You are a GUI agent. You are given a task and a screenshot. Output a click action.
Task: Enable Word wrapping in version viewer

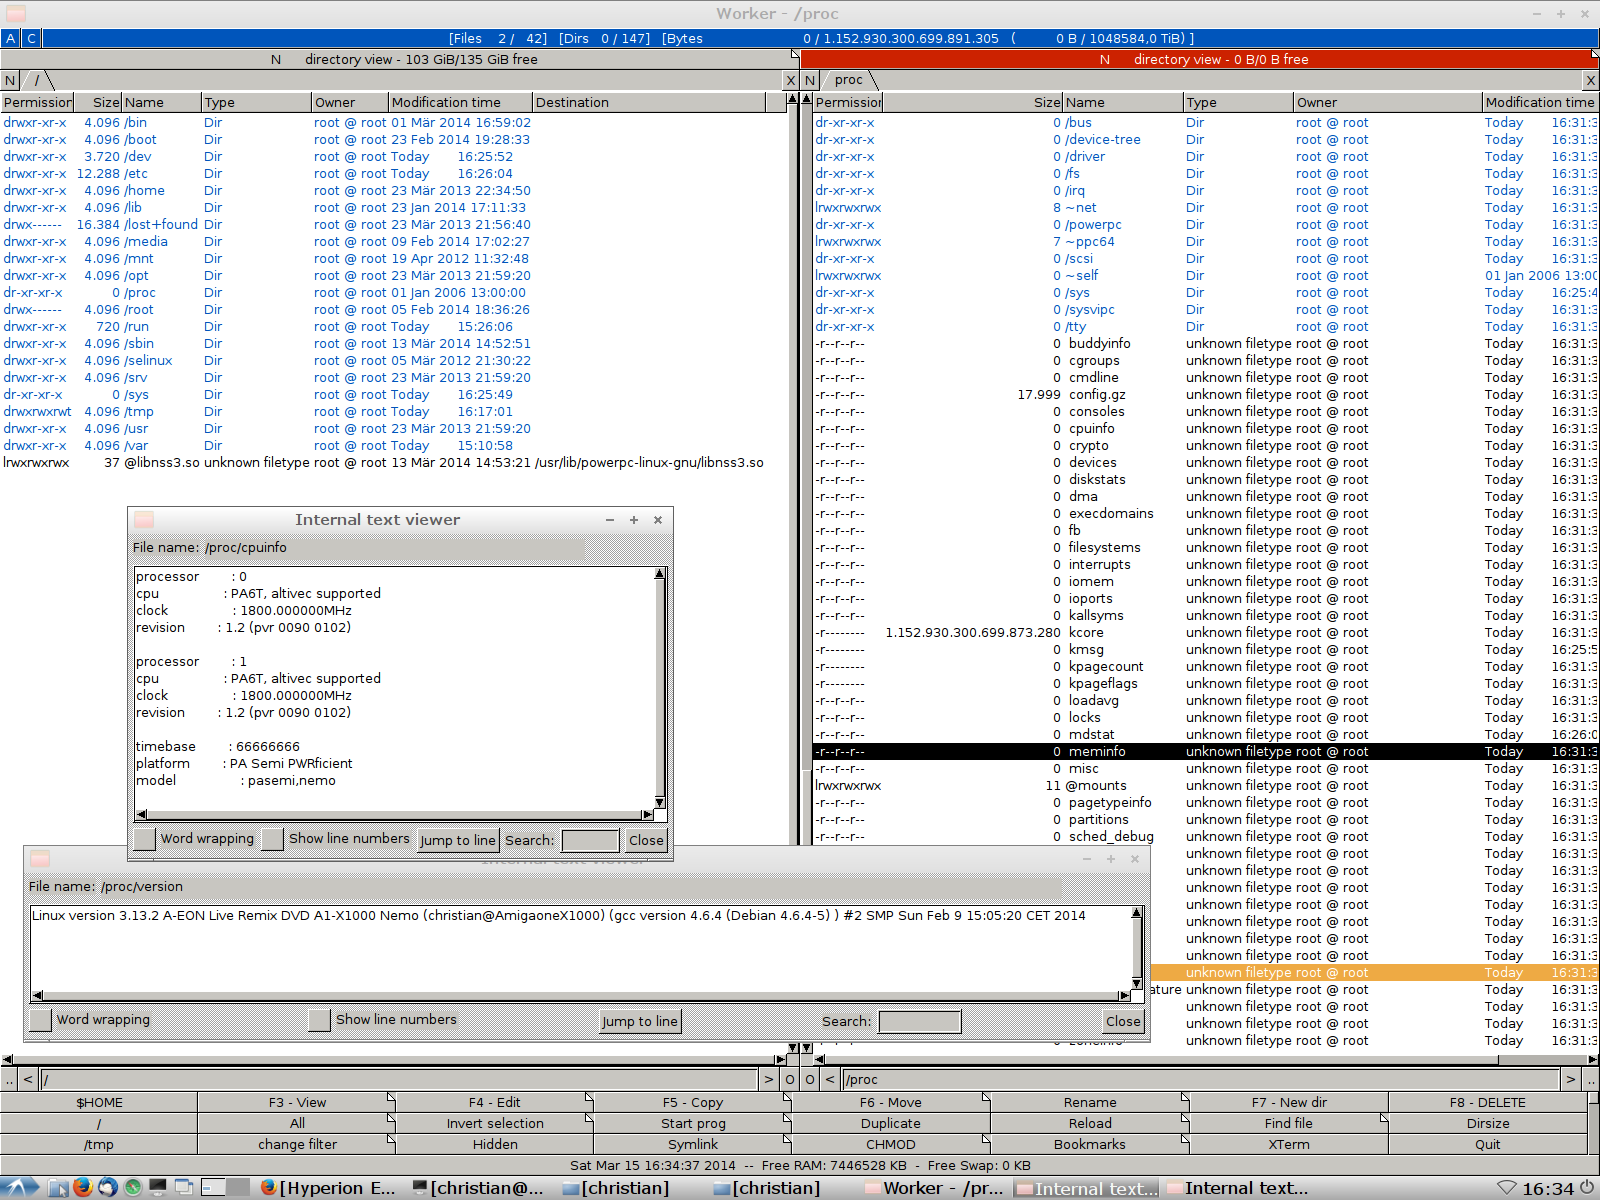coord(41,1020)
